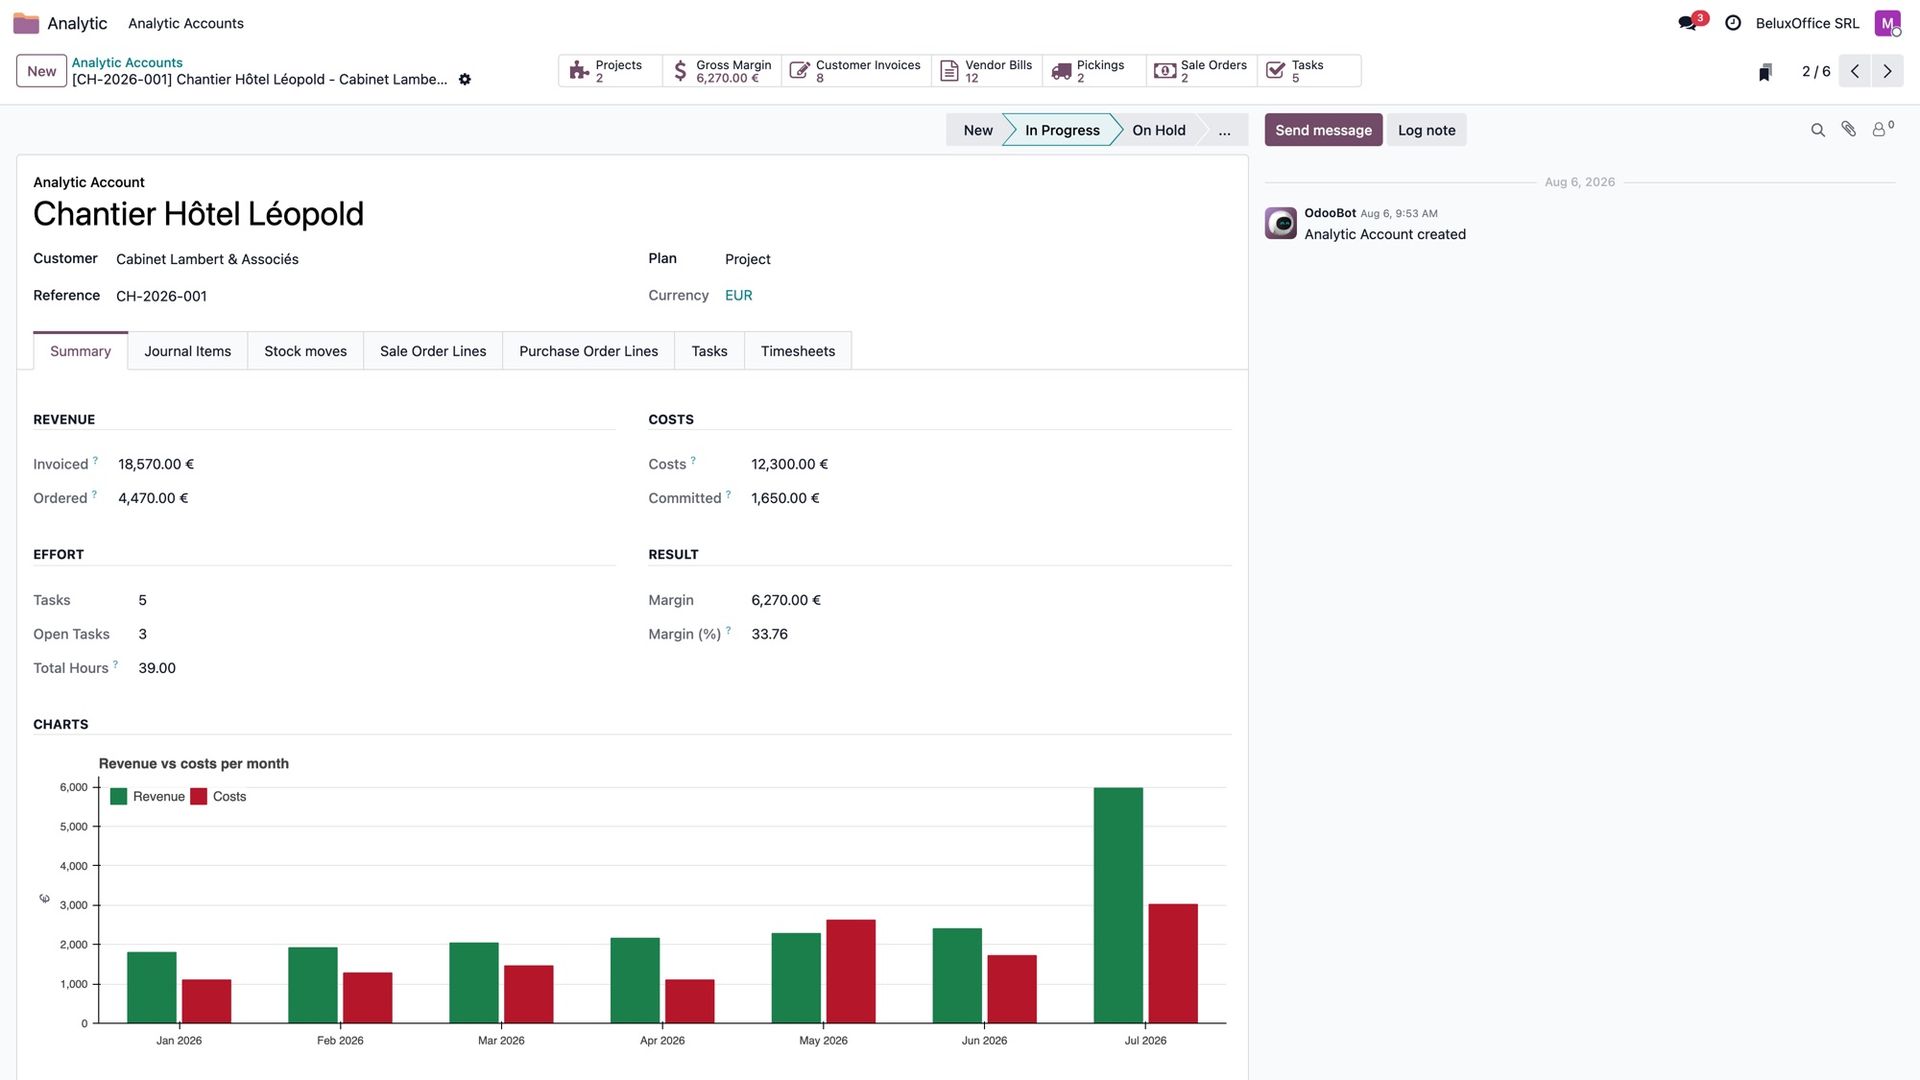This screenshot has height=1080, width=1920.
Task: Open Pickings stat button
Action: [x=1094, y=71]
